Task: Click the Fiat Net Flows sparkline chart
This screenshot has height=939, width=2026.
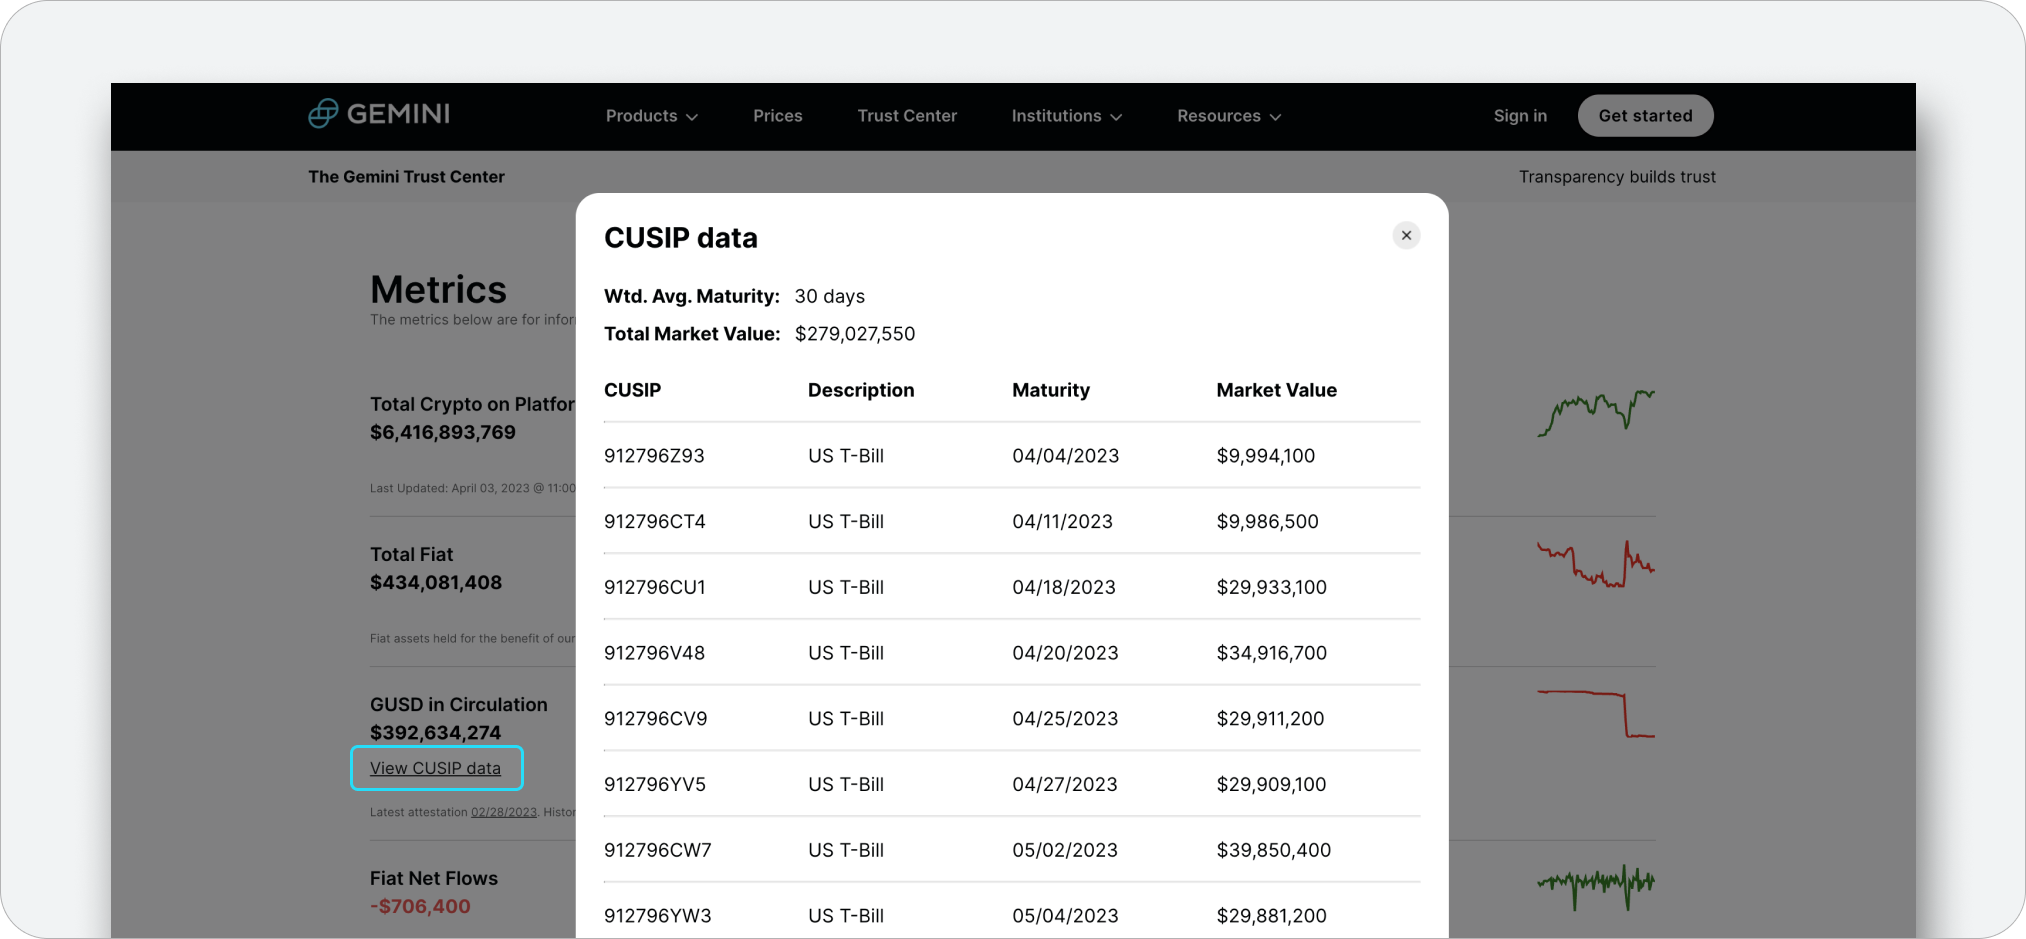Action: 1596,886
